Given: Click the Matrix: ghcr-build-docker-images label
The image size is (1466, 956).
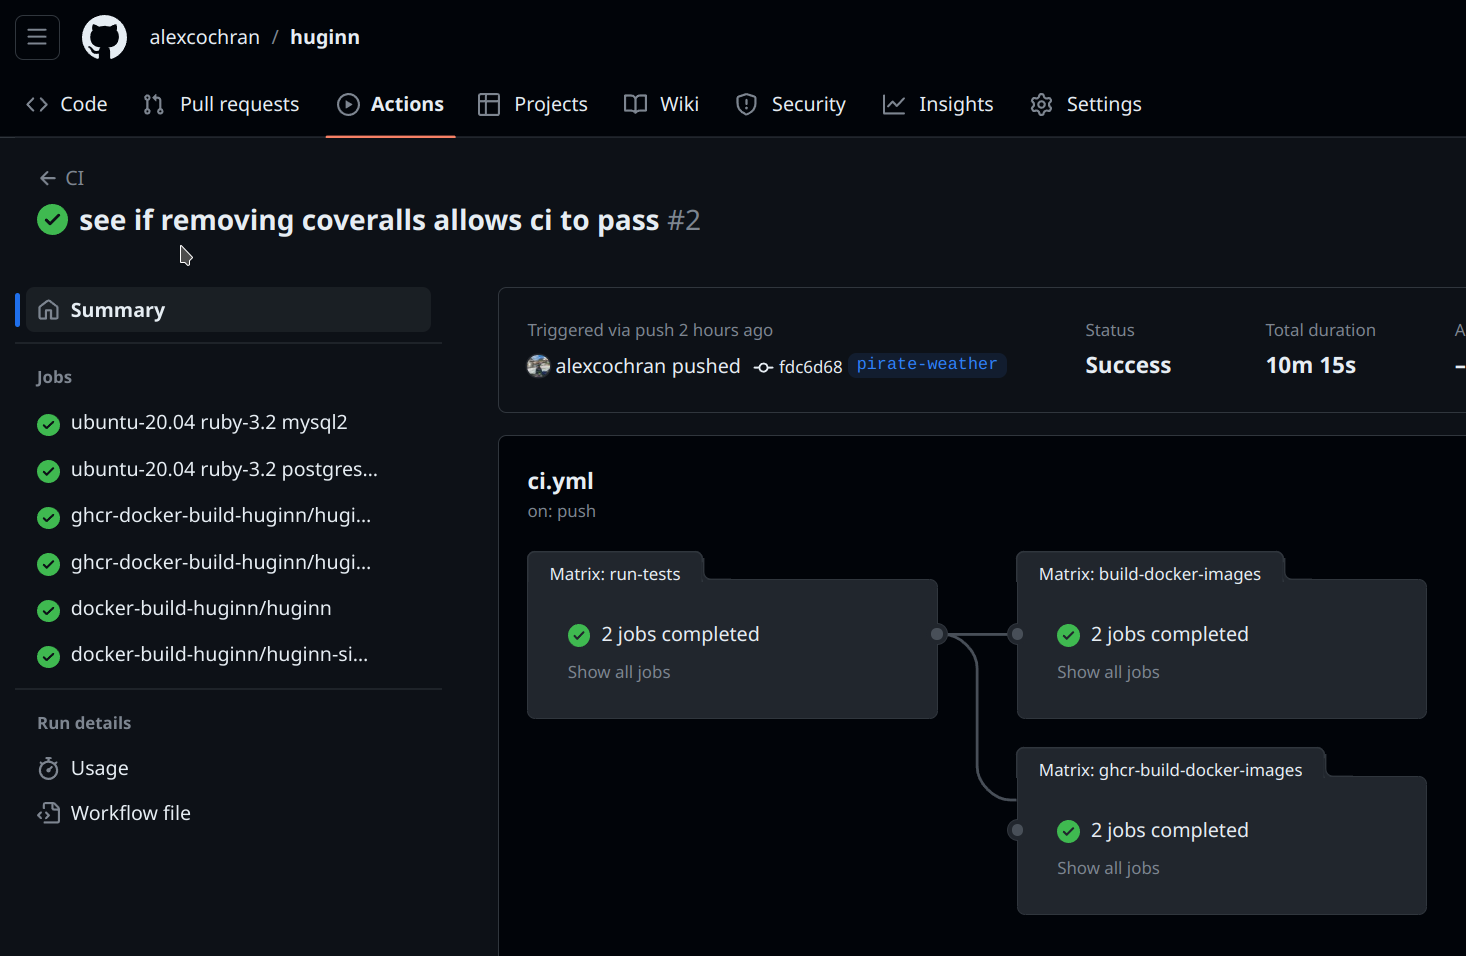Looking at the screenshot, I should coord(1171,770).
